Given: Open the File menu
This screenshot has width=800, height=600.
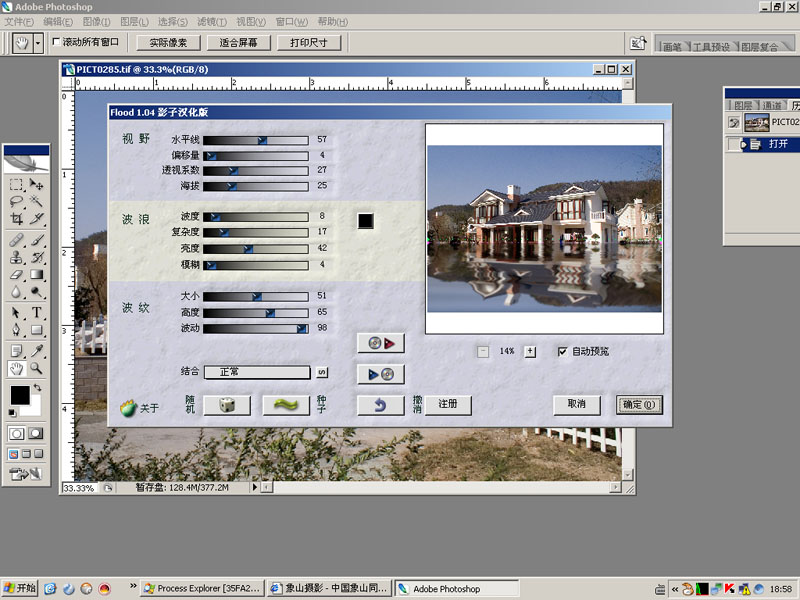Looking at the screenshot, I should tap(19, 21).
